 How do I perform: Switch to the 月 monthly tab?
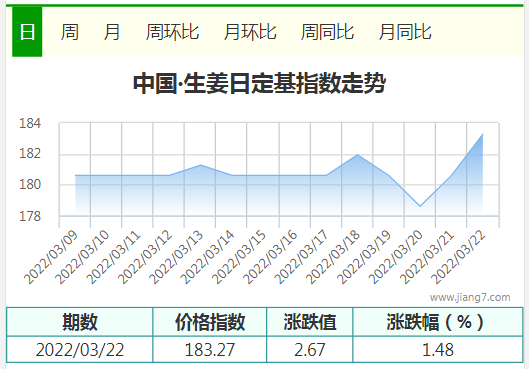[x=112, y=32]
